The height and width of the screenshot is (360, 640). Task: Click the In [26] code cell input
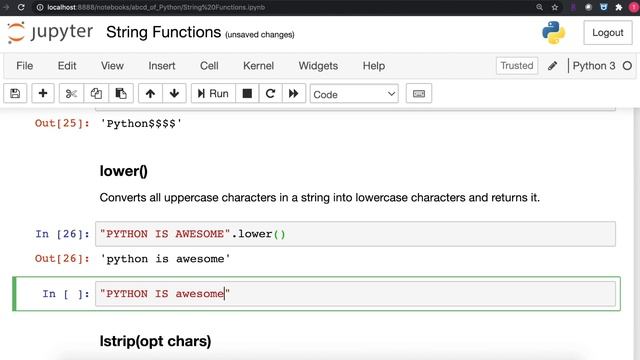(x=355, y=234)
